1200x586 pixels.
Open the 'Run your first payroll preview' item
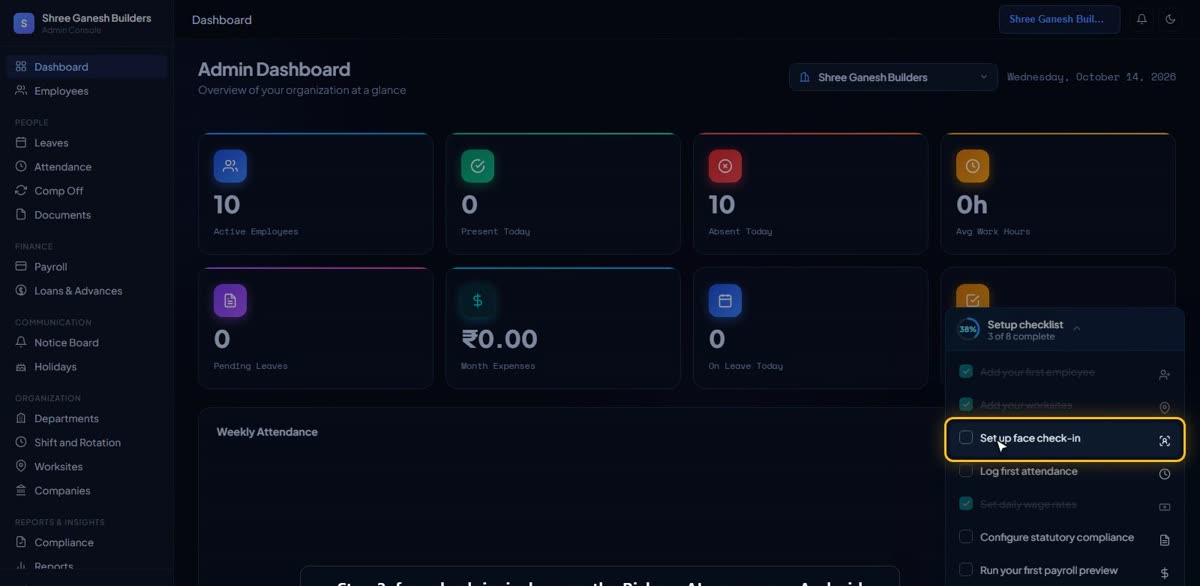(1065, 570)
